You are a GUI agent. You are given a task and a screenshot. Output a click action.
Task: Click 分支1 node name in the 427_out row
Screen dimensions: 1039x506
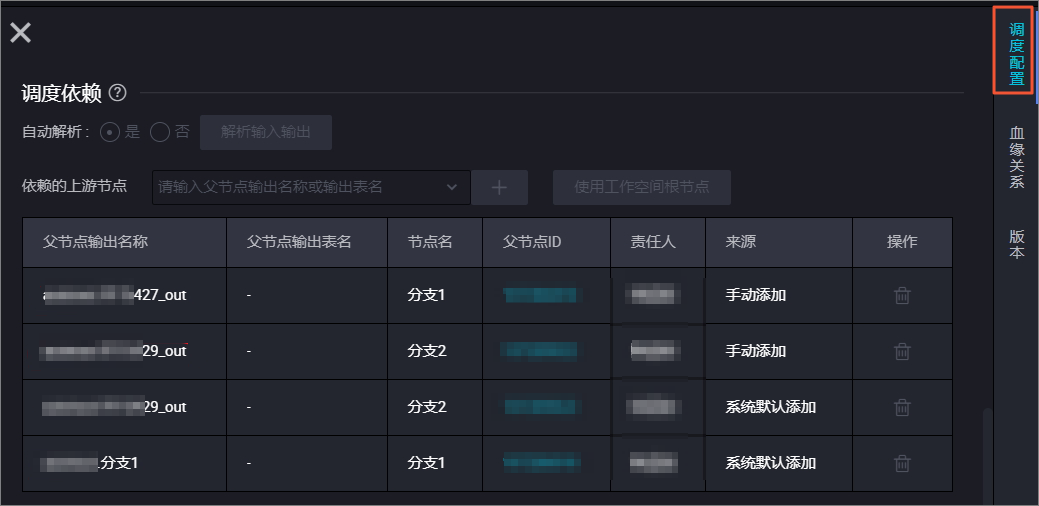tap(426, 295)
